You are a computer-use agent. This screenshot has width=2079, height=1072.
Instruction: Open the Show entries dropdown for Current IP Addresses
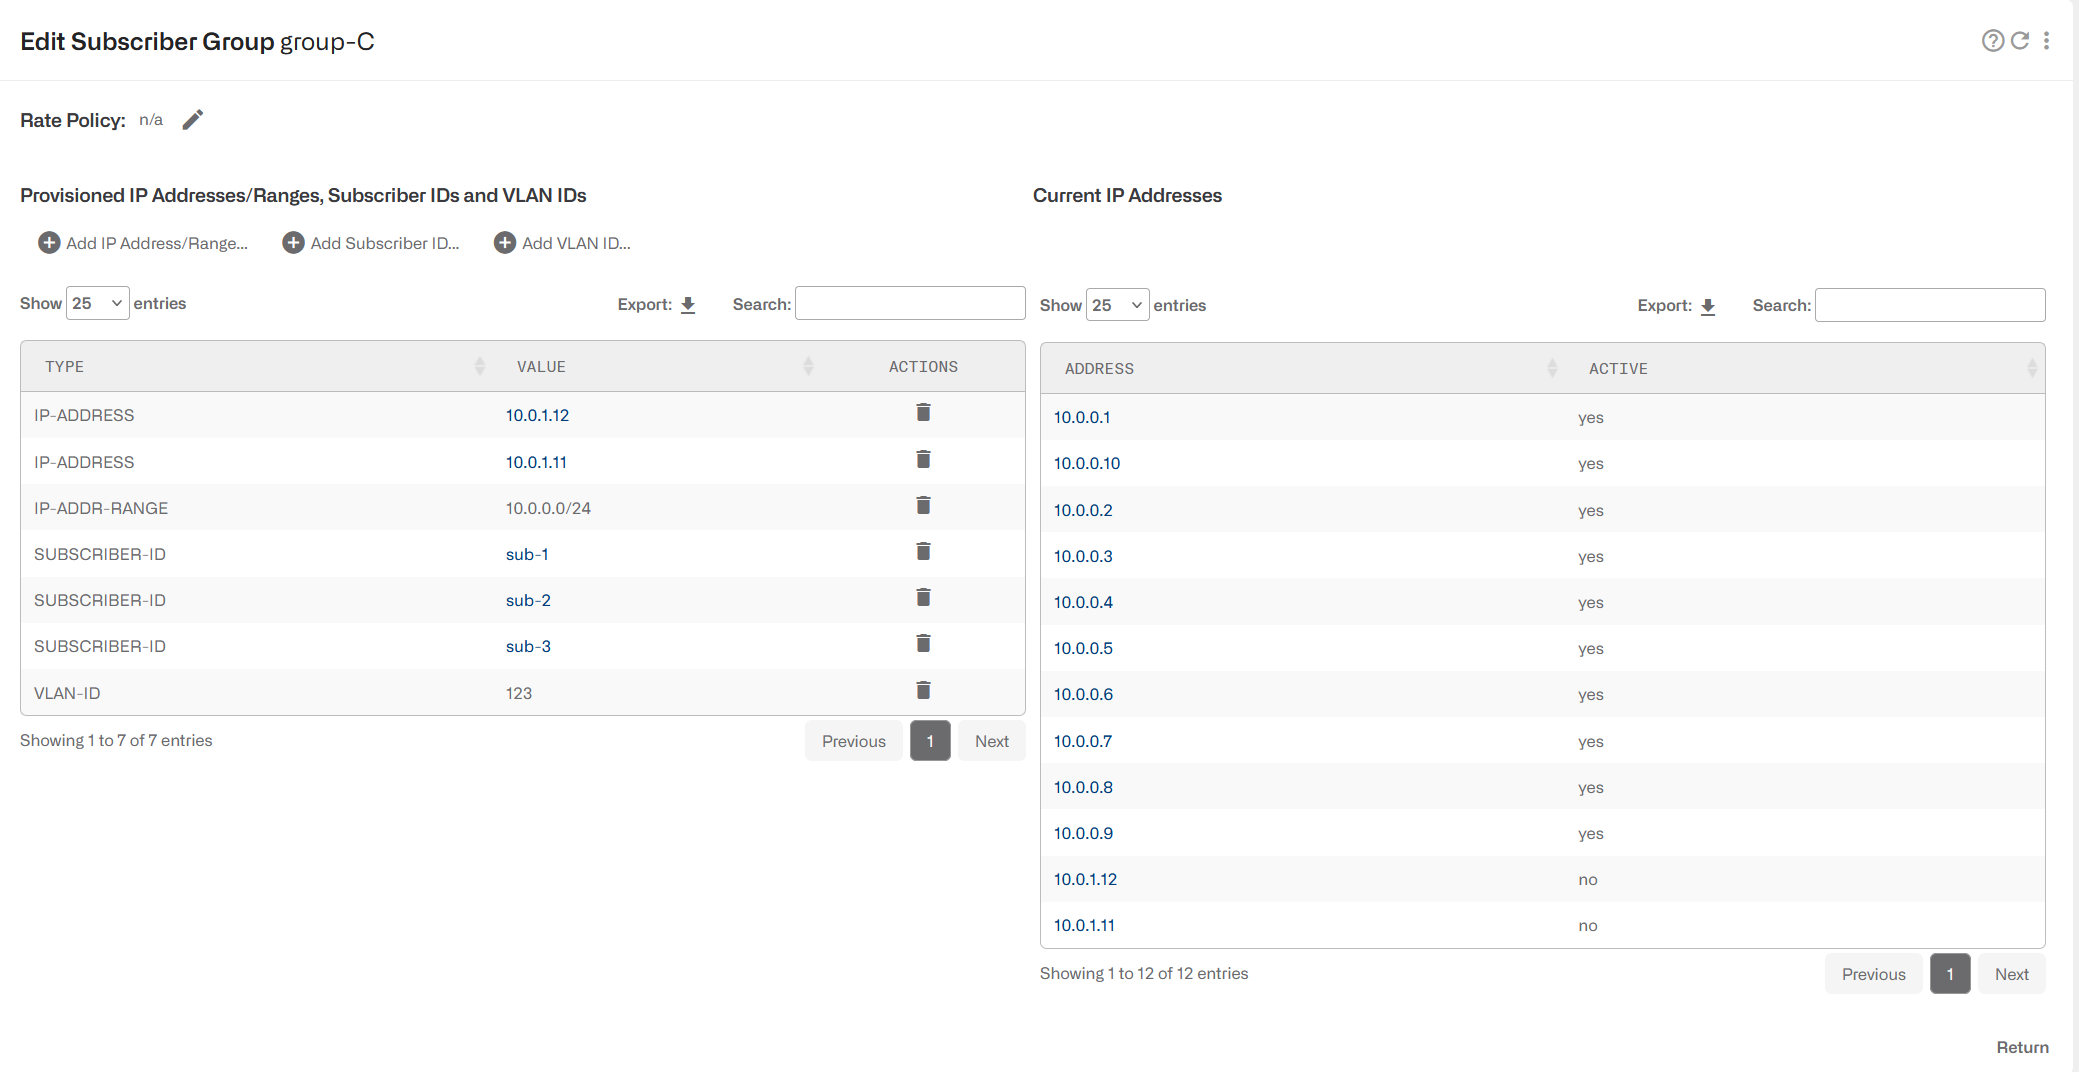[1117, 305]
